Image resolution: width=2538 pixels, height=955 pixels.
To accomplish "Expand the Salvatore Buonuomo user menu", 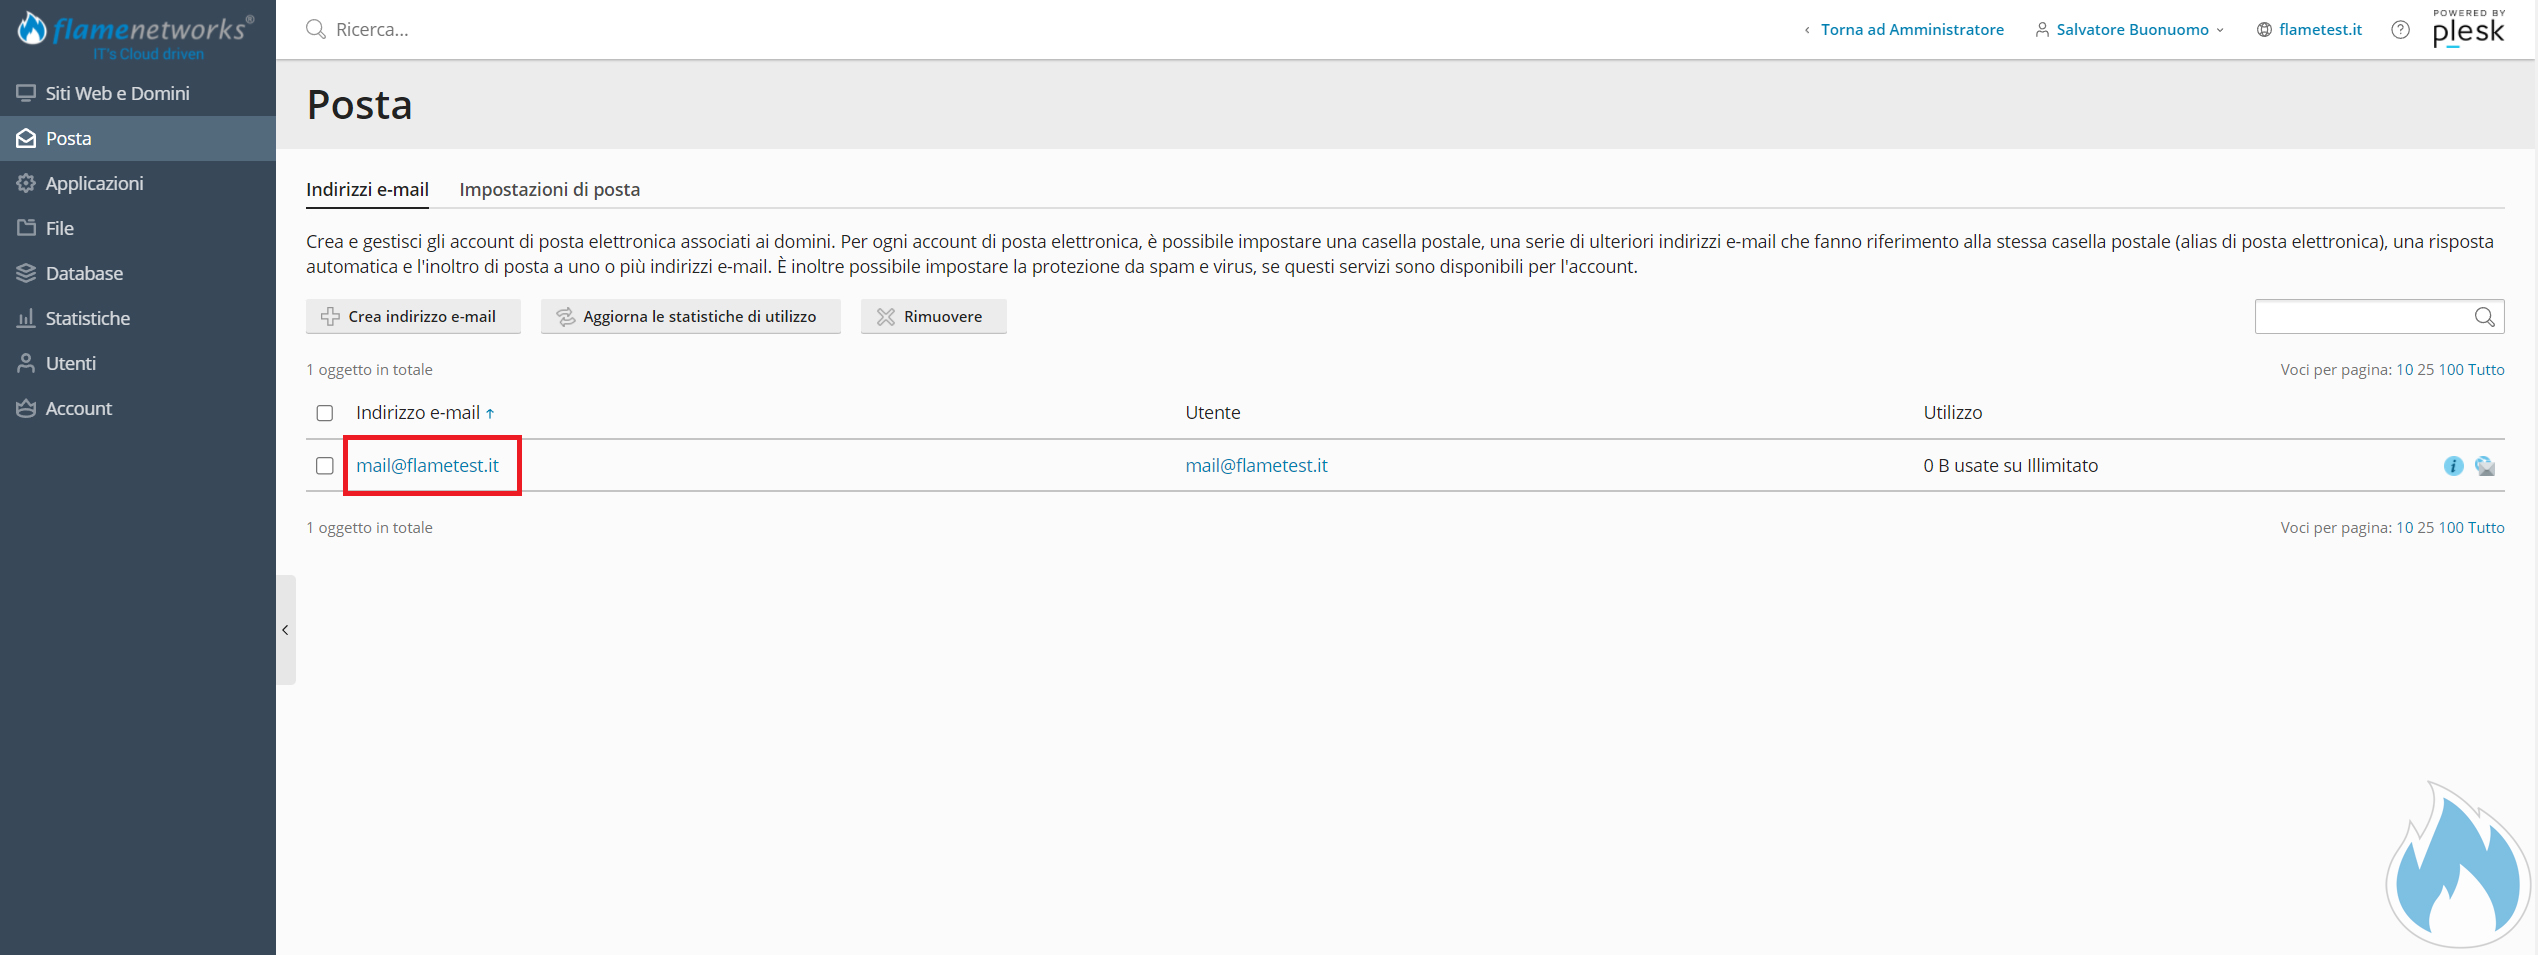I will tap(2131, 30).
